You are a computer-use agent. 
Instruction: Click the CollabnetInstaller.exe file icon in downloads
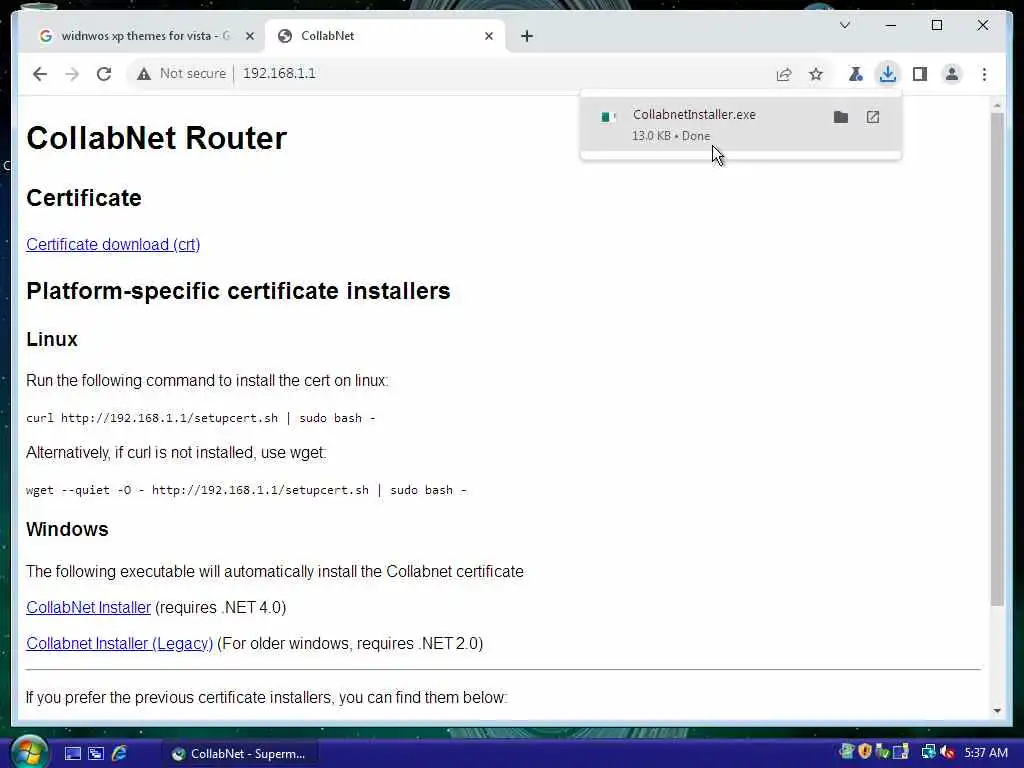click(x=608, y=117)
